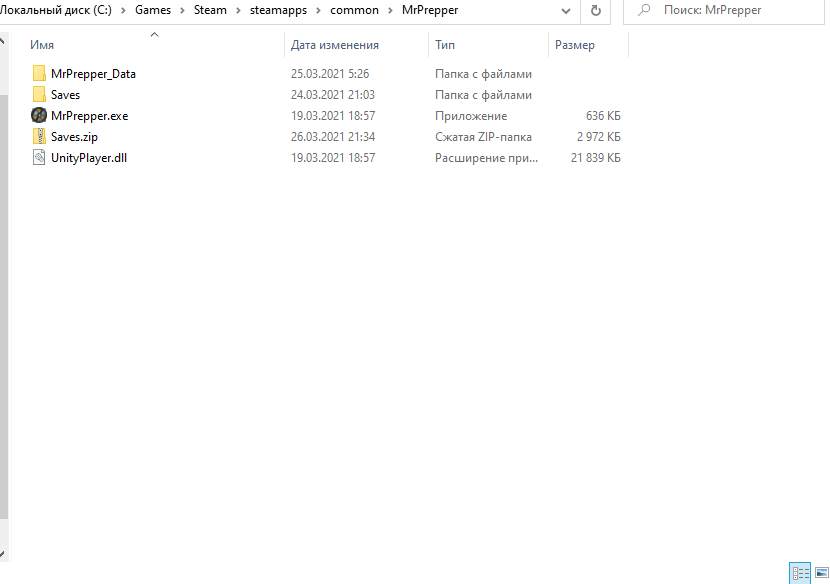This screenshot has height=584, width=830.
Task: Click the date 26.03.2021 21:34
Action: click(332, 137)
